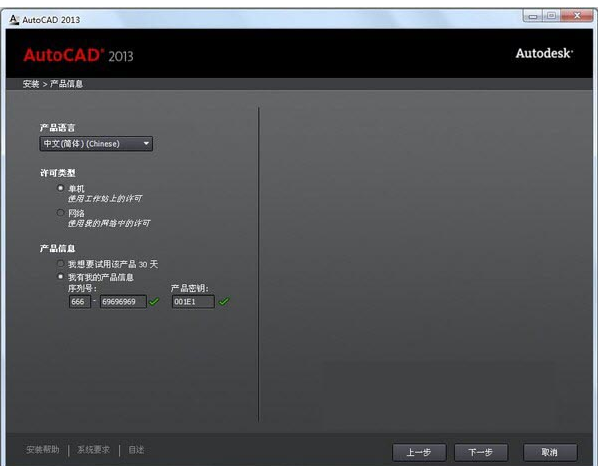Click the 上一步 back button
This screenshot has height=466, width=598.
(x=419, y=453)
